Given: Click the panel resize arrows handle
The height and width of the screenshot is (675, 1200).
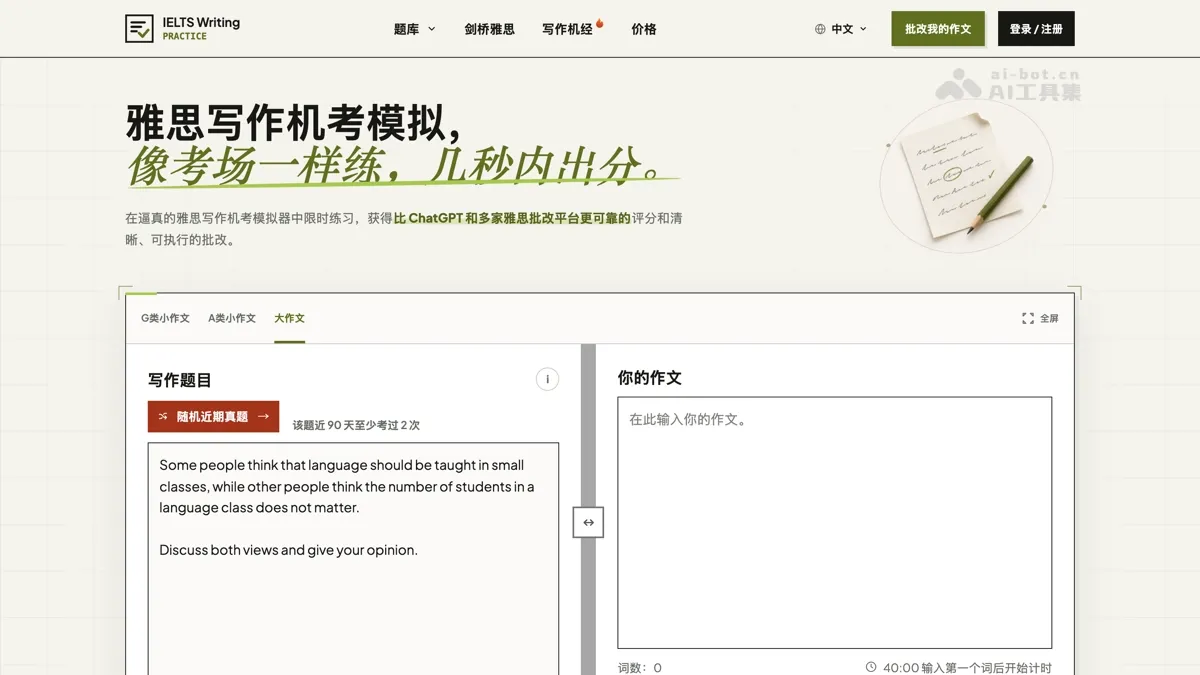Looking at the screenshot, I should click(588, 522).
